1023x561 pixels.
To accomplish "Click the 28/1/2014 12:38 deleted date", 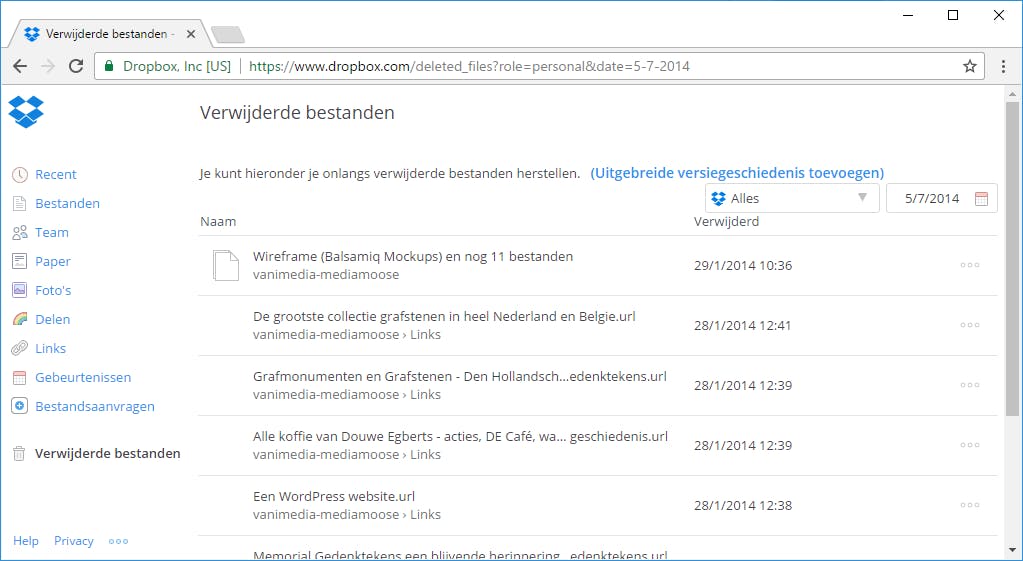I will pos(743,506).
